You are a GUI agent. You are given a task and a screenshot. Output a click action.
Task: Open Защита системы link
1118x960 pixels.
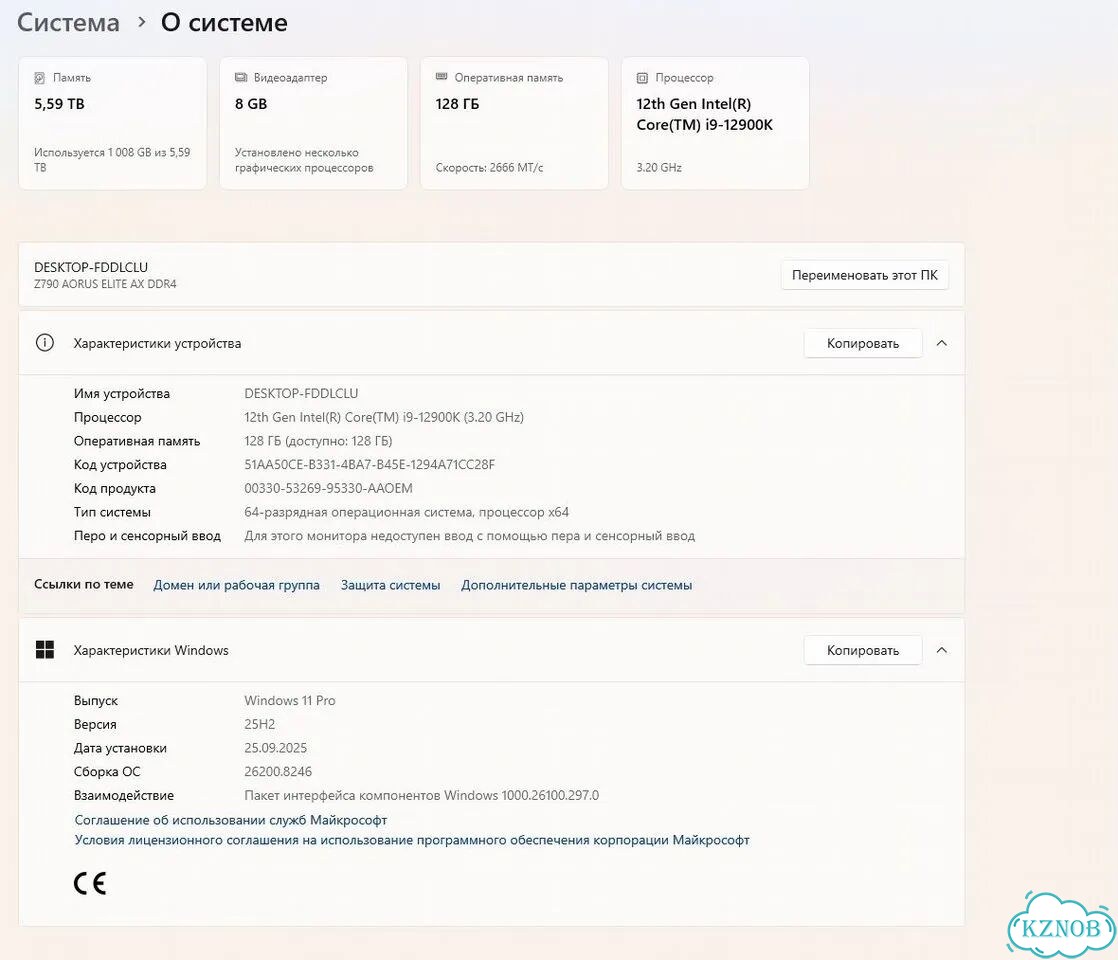390,585
